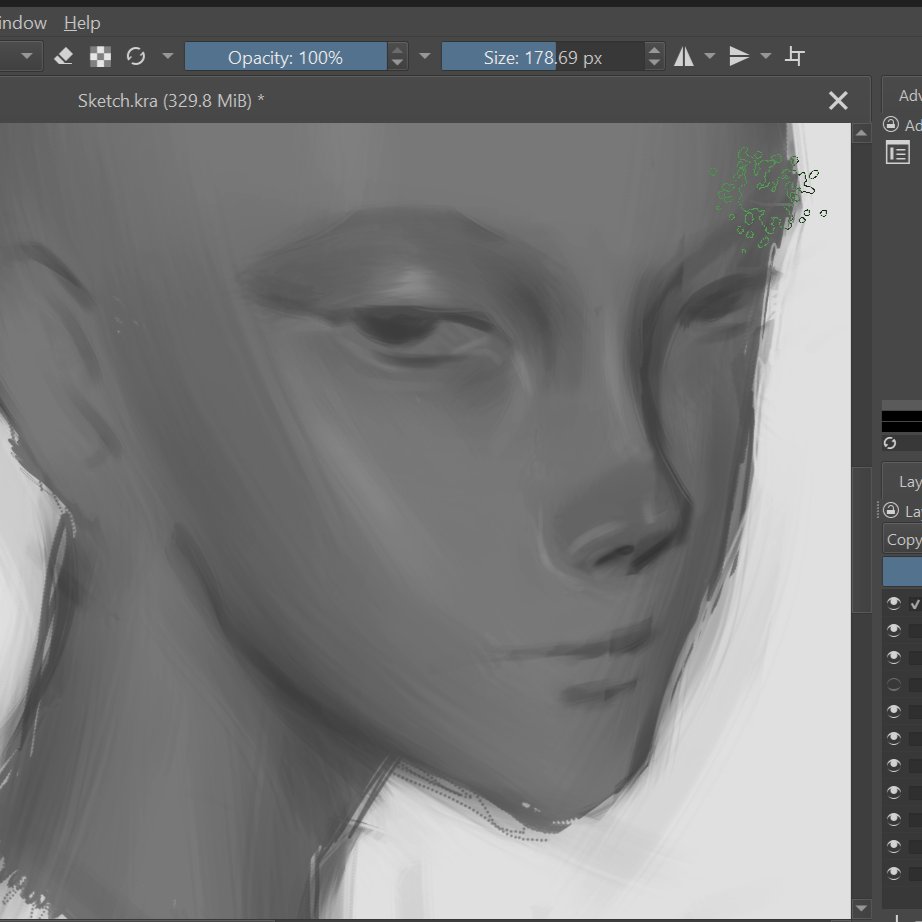Viewport: 922px width, 922px height.
Task: Open the mirror tool dropdown chevron
Action: pyautogui.click(x=710, y=57)
